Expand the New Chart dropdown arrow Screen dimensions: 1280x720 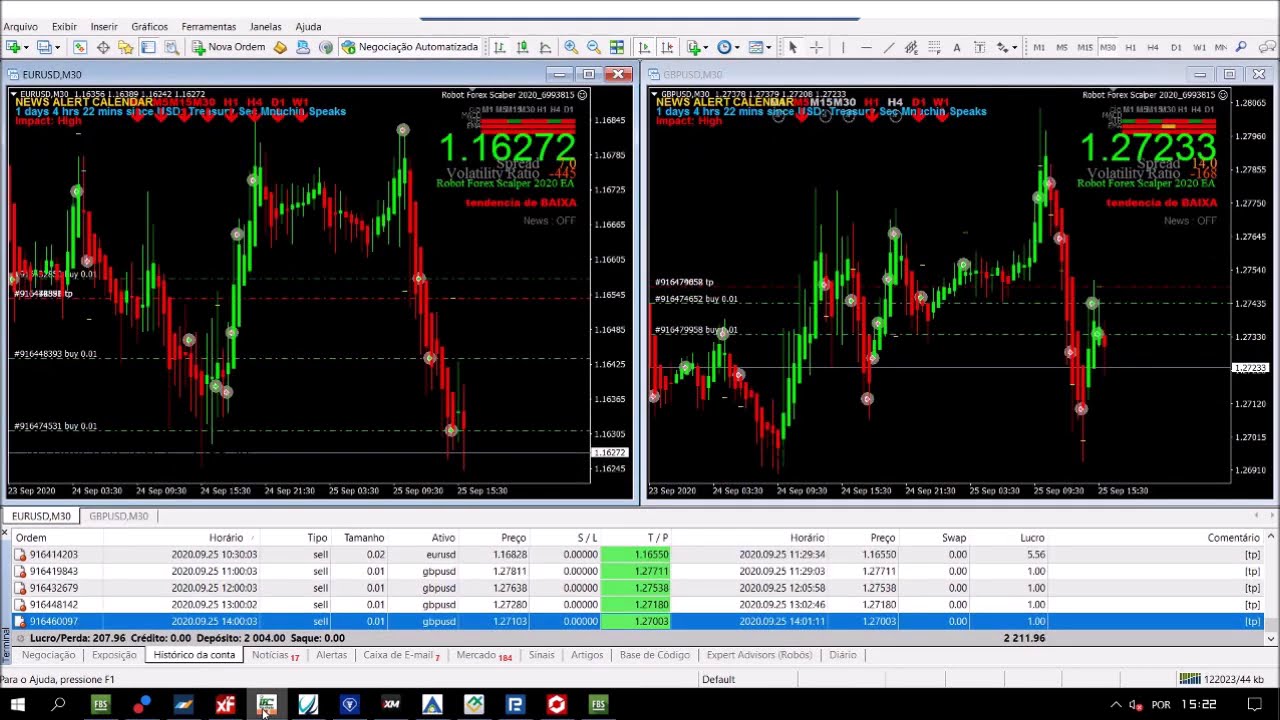(x=26, y=47)
